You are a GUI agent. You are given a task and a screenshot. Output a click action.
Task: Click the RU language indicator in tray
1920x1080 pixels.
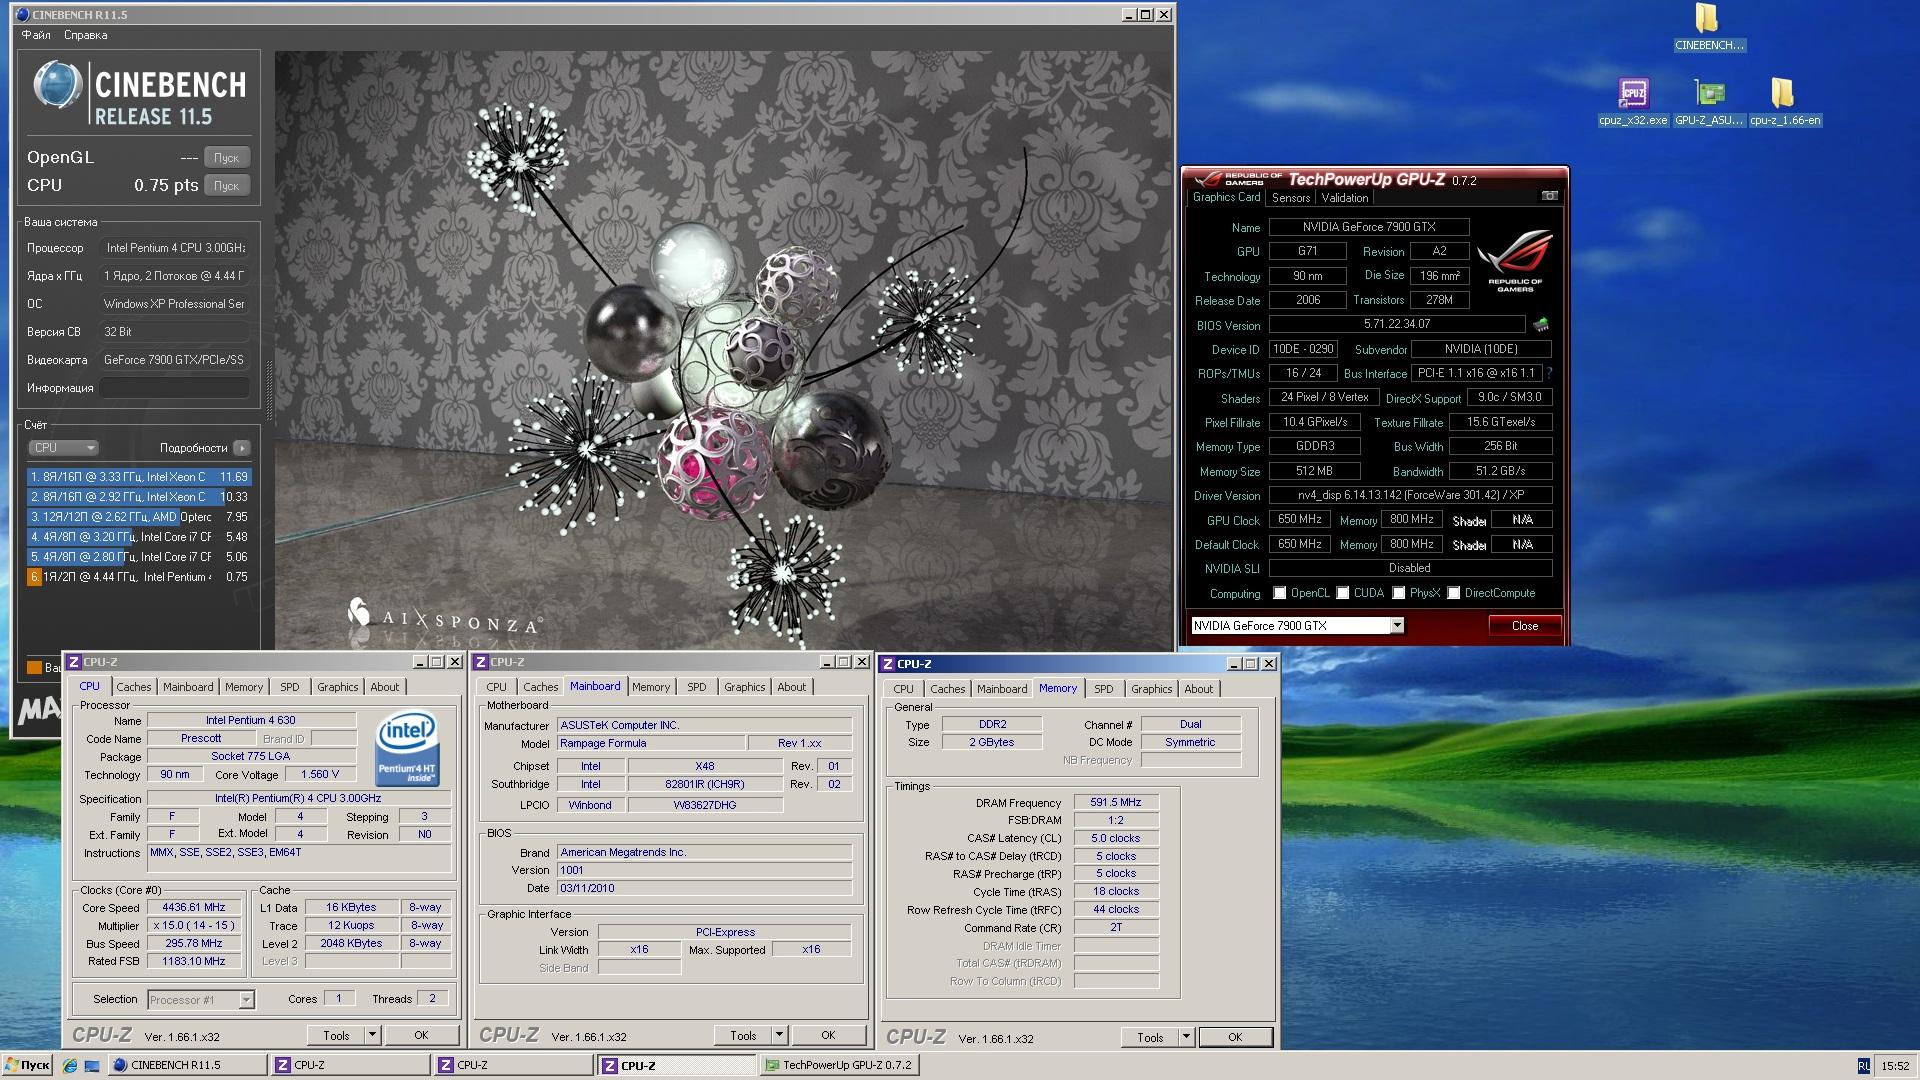(x=1863, y=1066)
